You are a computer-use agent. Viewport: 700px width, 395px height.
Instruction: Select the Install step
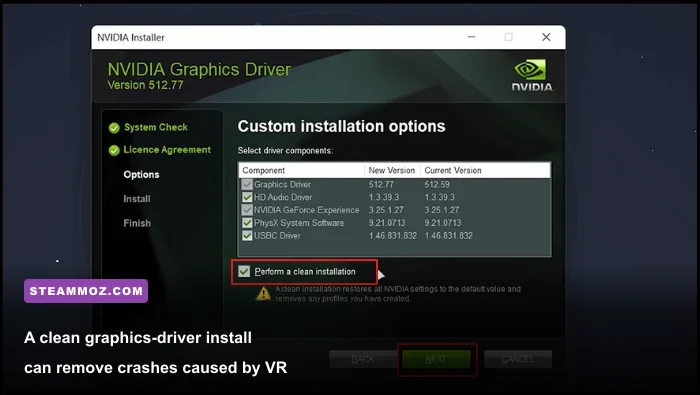(137, 199)
